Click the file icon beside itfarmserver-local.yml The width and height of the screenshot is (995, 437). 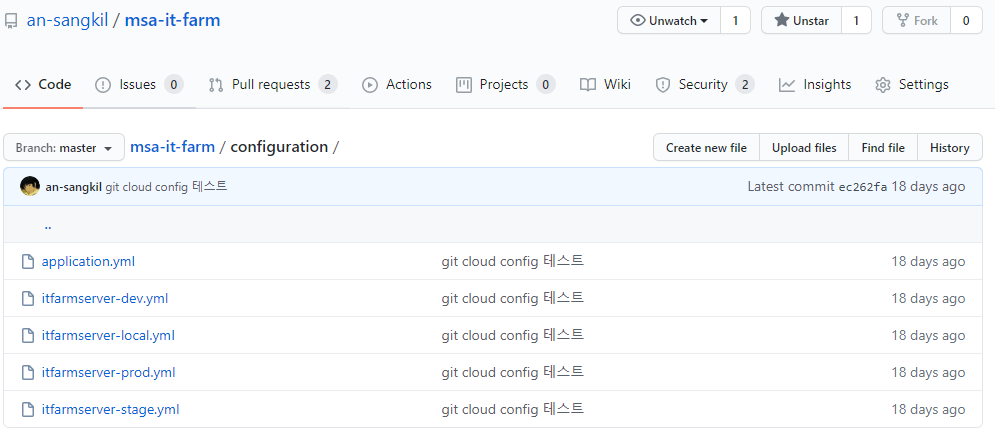pos(27,336)
